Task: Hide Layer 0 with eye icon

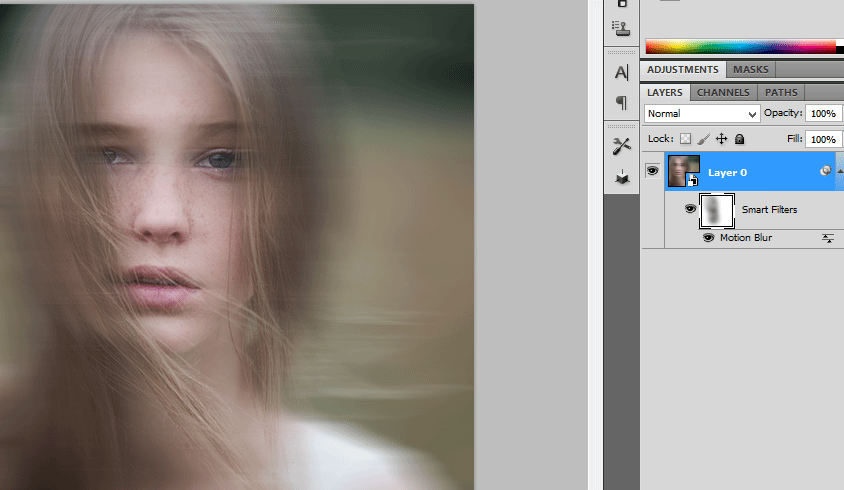Action: point(652,171)
